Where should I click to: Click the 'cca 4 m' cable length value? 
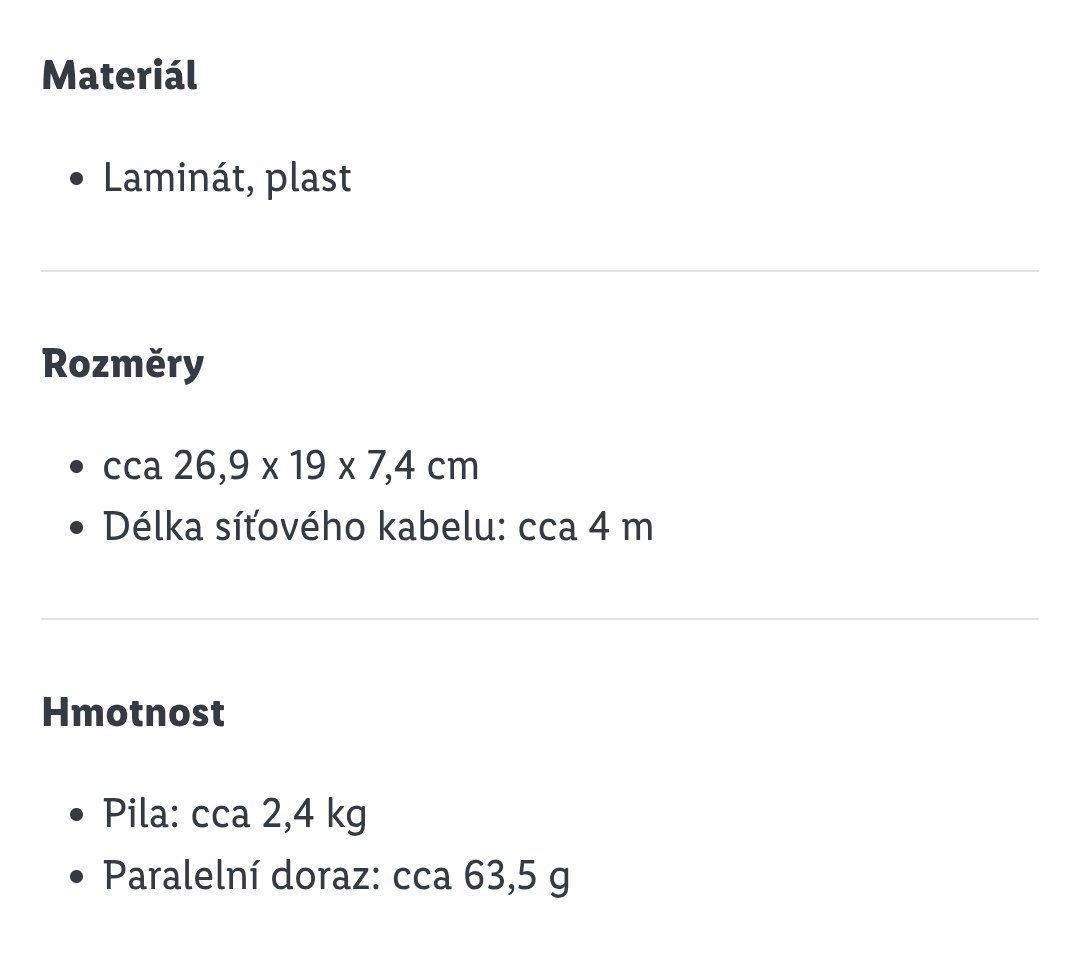(585, 527)
